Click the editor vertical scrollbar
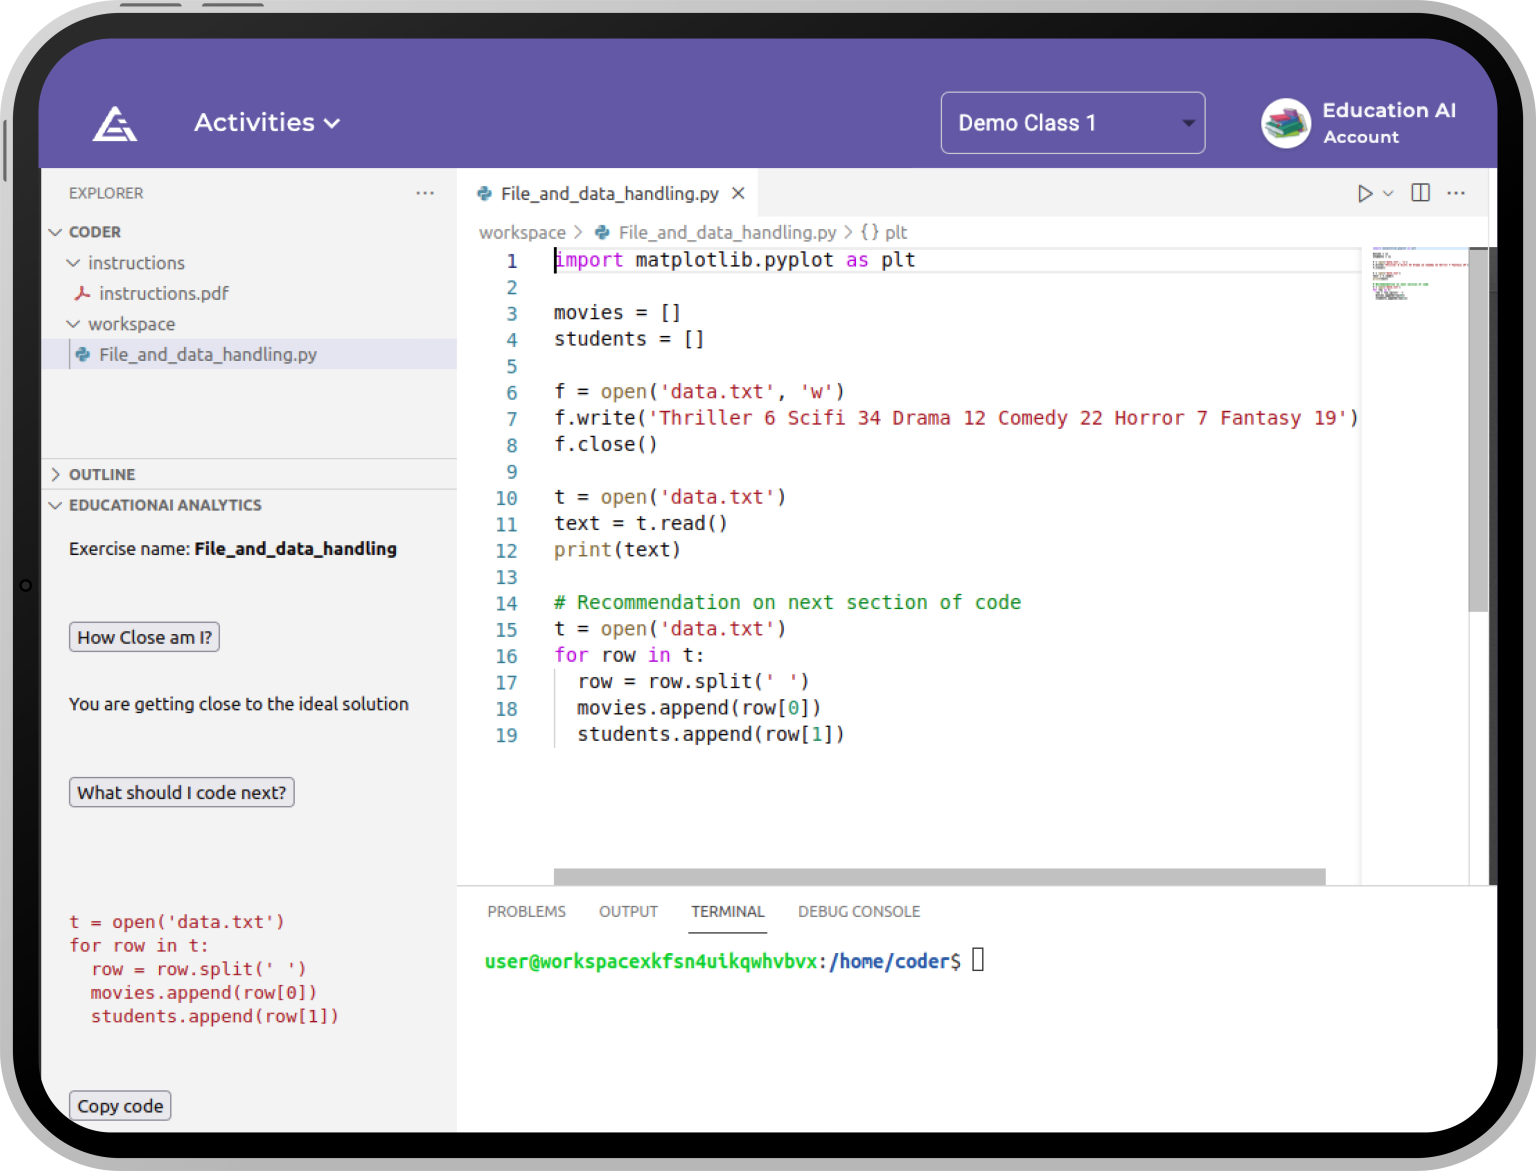 1478,430
